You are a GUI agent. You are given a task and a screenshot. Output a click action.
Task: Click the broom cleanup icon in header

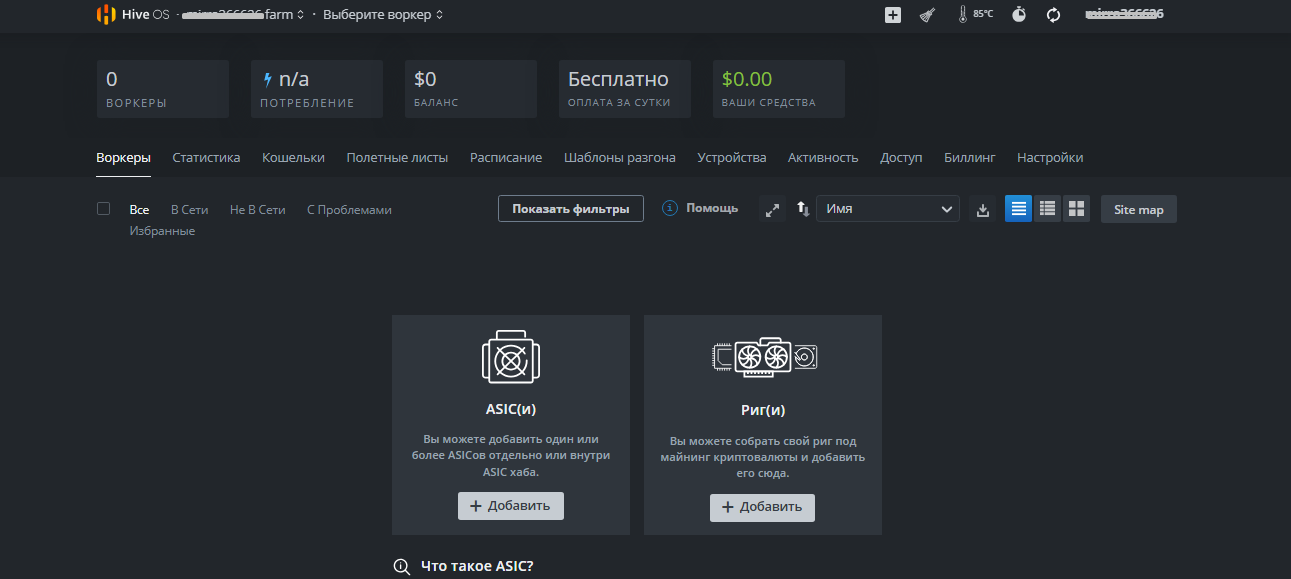coord(927,15)
